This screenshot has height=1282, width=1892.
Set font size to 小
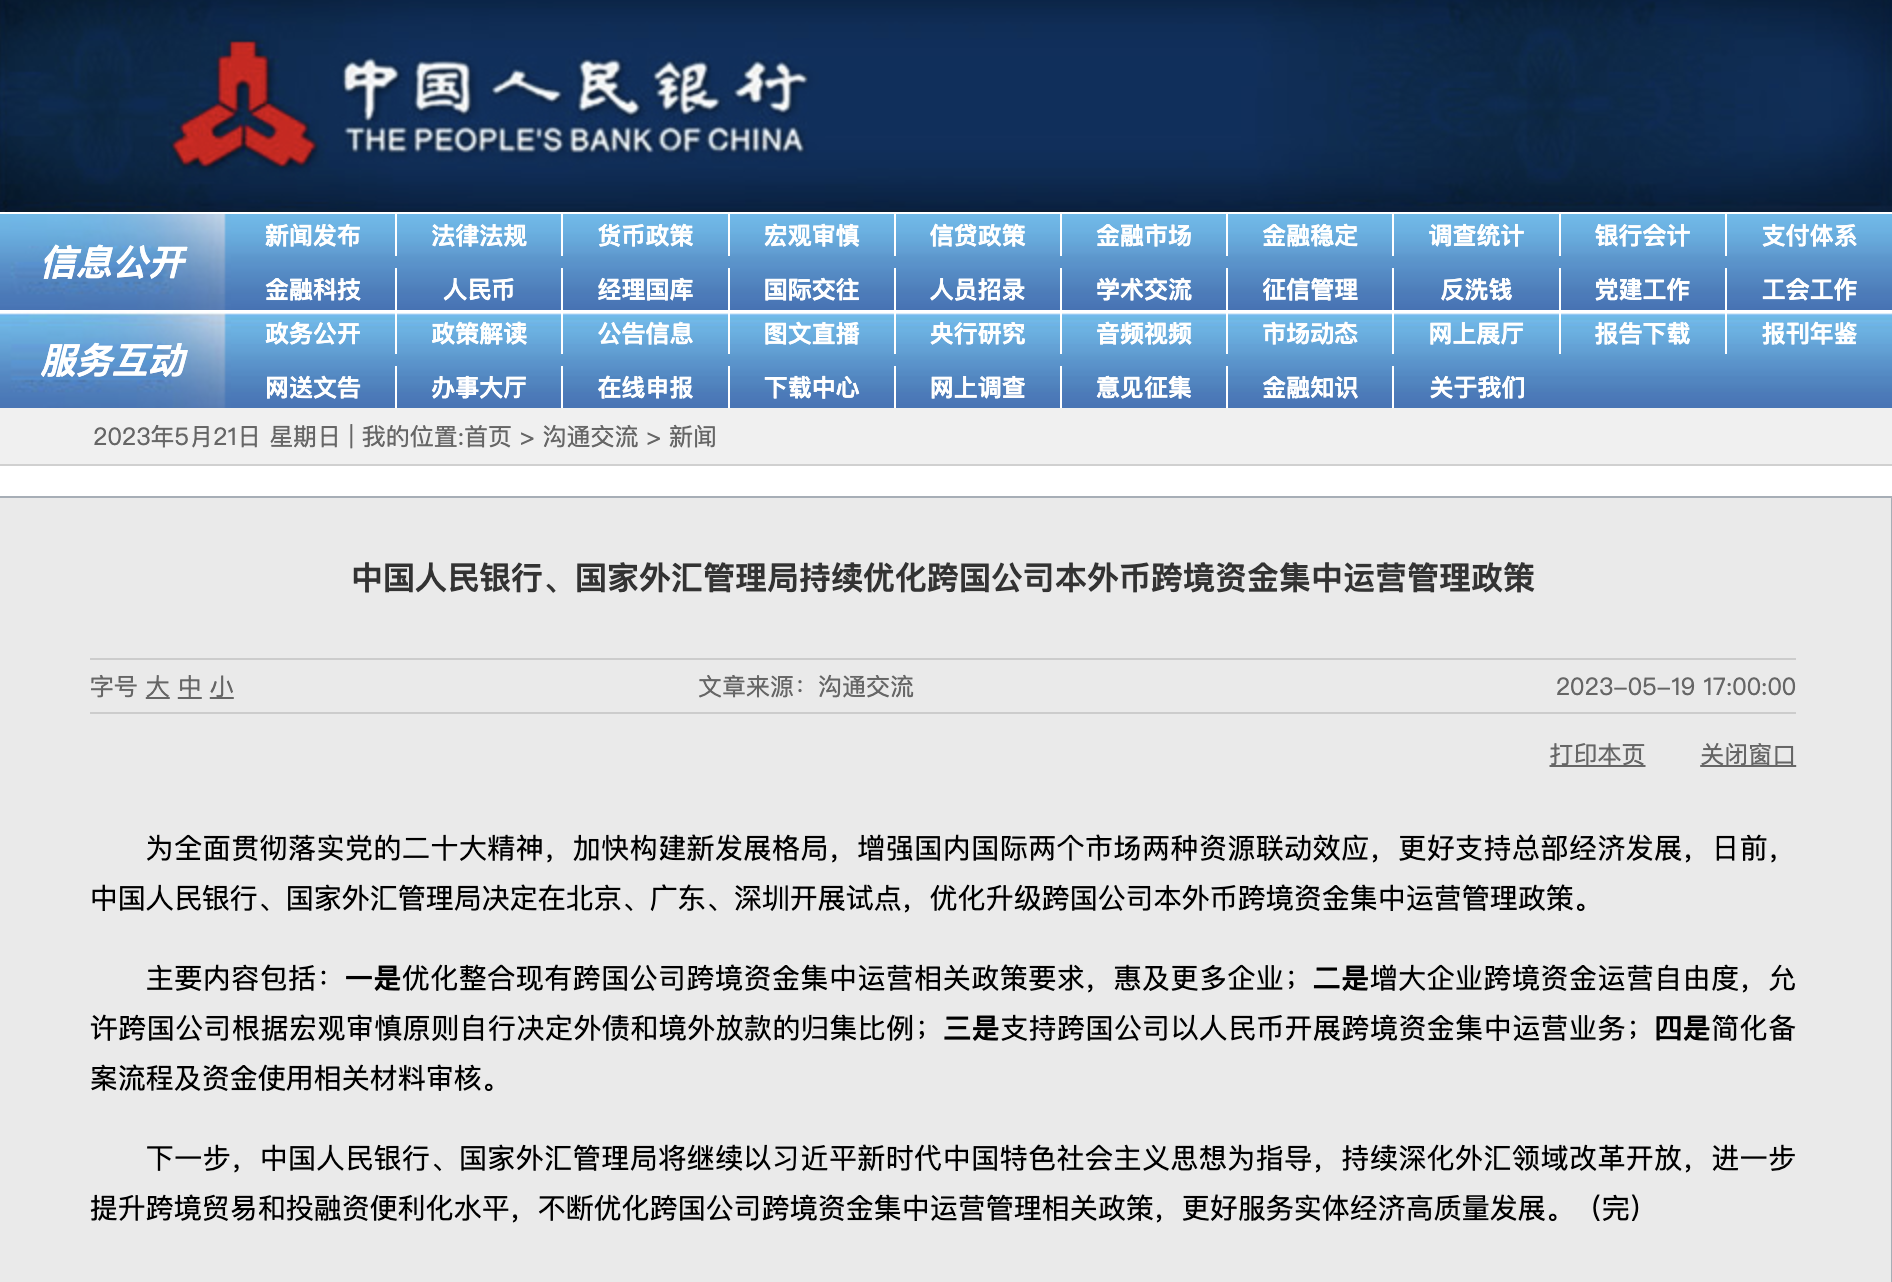[x=222, y=688]
